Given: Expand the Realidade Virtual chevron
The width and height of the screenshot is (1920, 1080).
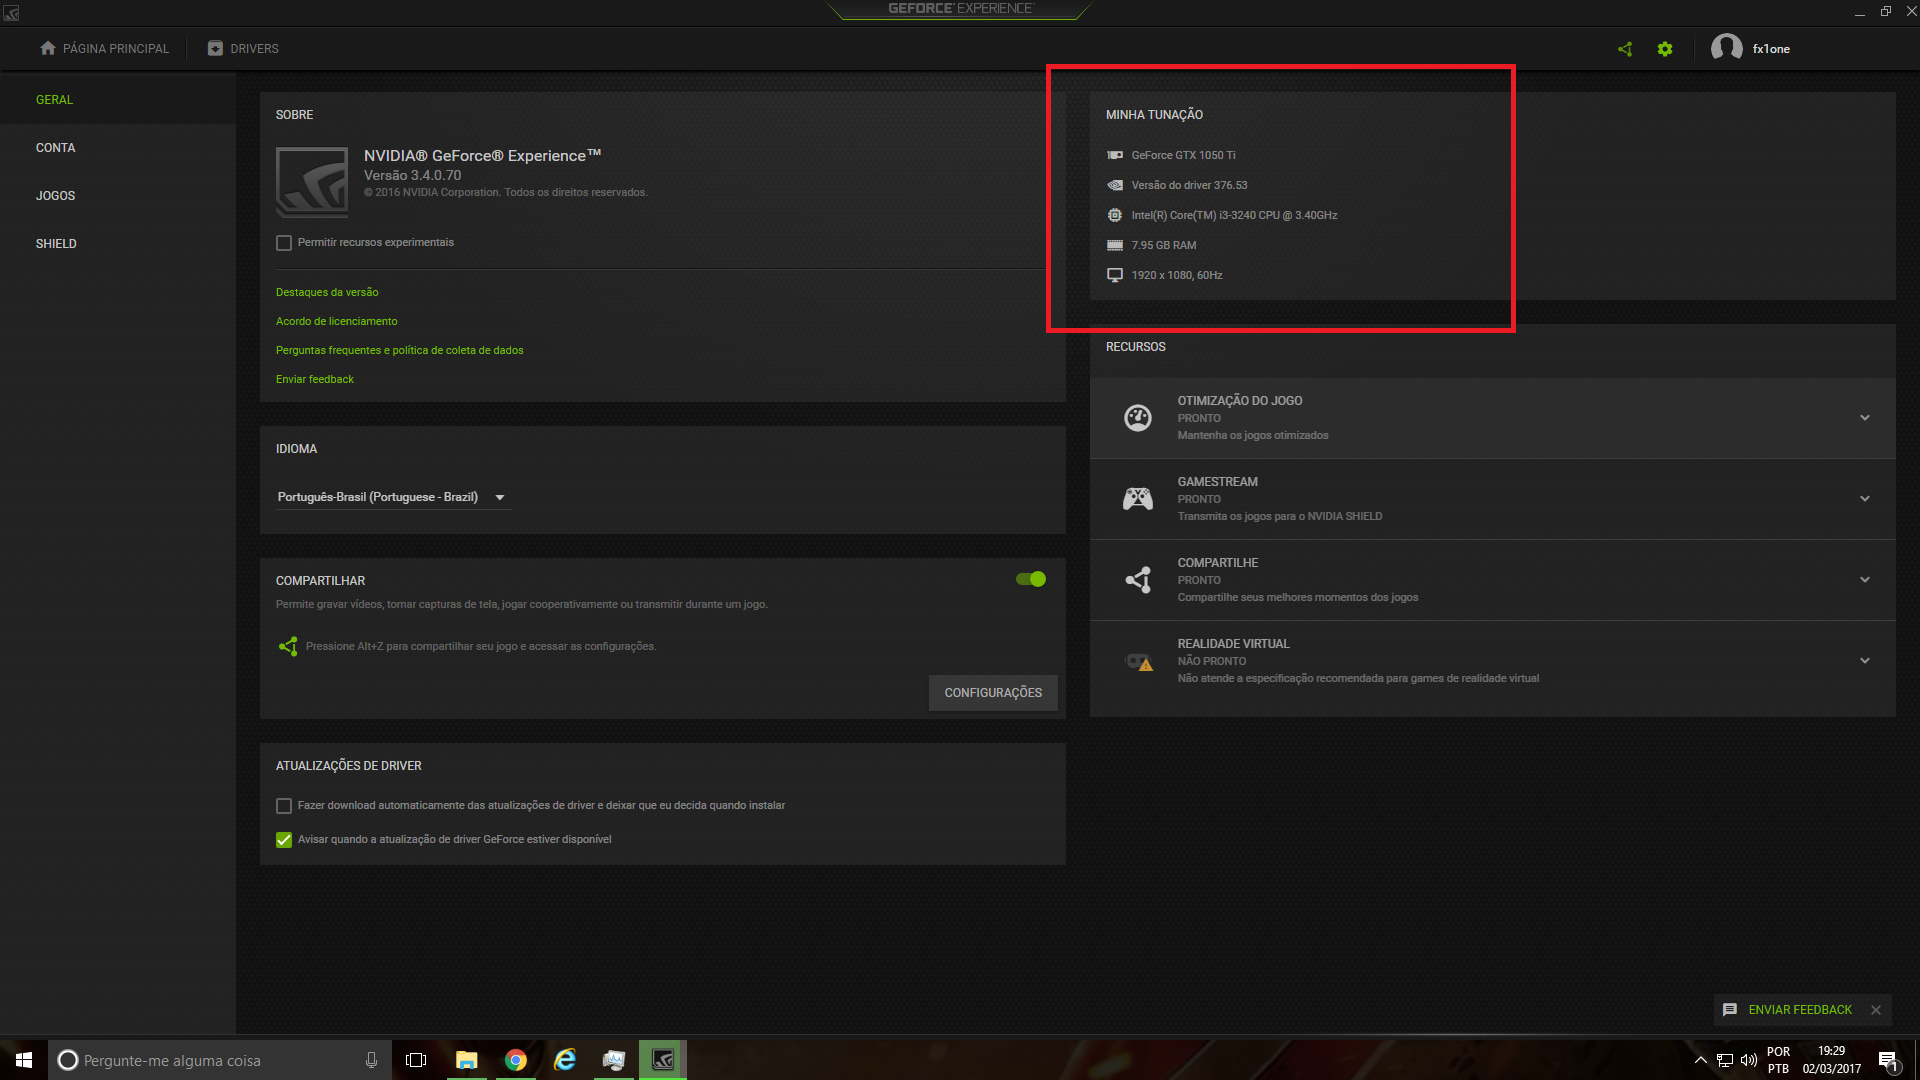Looking at the screenshot, I should (1865, 661).
